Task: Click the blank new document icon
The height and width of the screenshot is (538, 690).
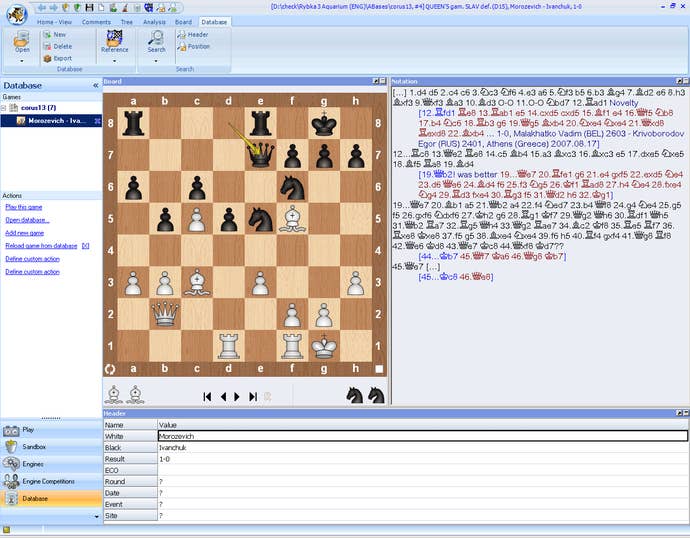Action: [x=101, y=7]
